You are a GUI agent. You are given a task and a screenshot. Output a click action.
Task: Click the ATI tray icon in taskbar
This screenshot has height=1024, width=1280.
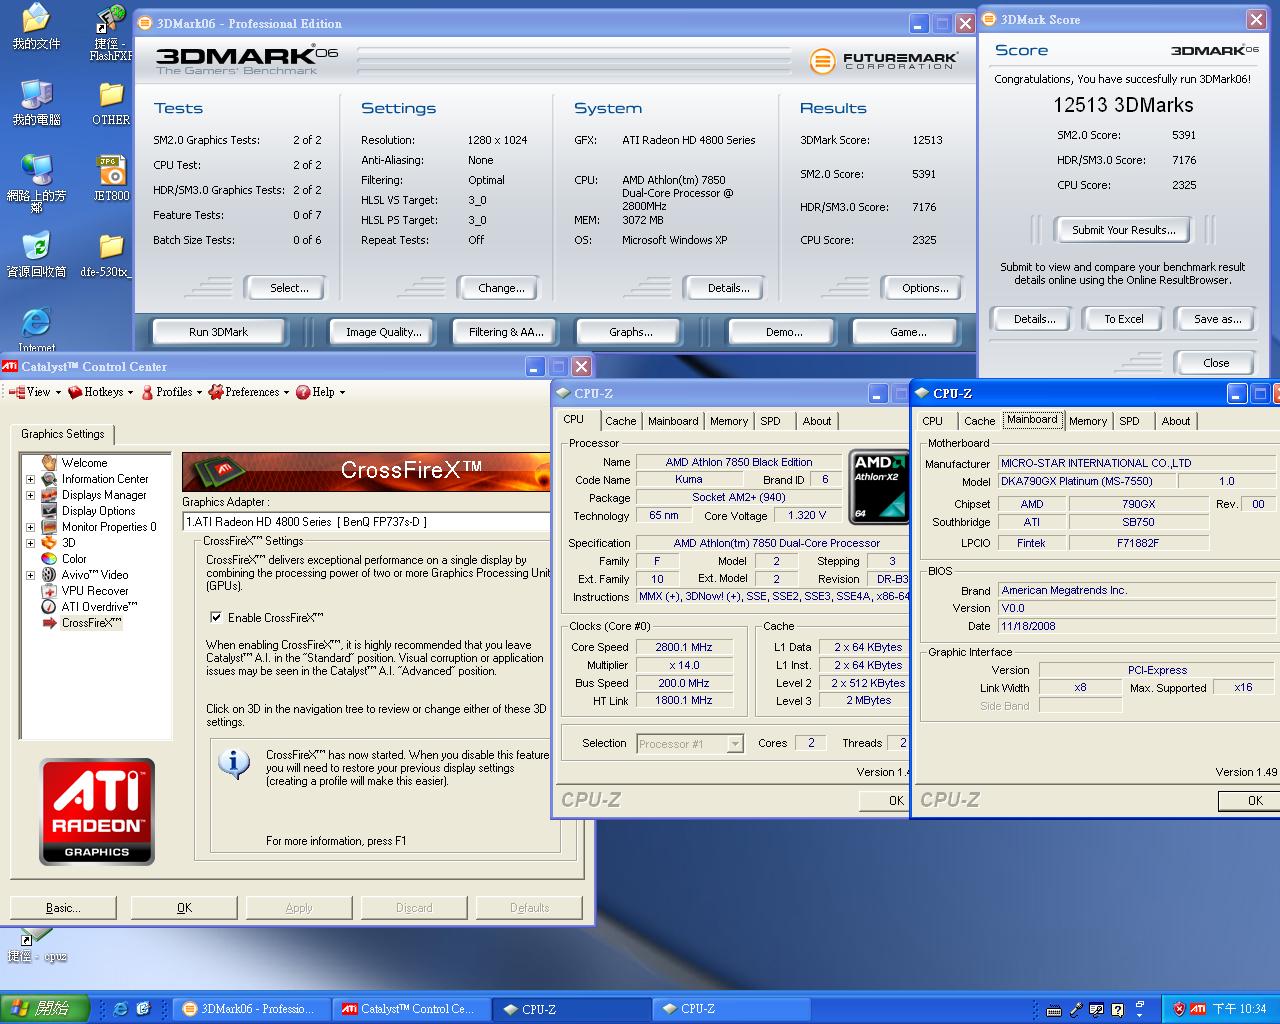1197,1009
